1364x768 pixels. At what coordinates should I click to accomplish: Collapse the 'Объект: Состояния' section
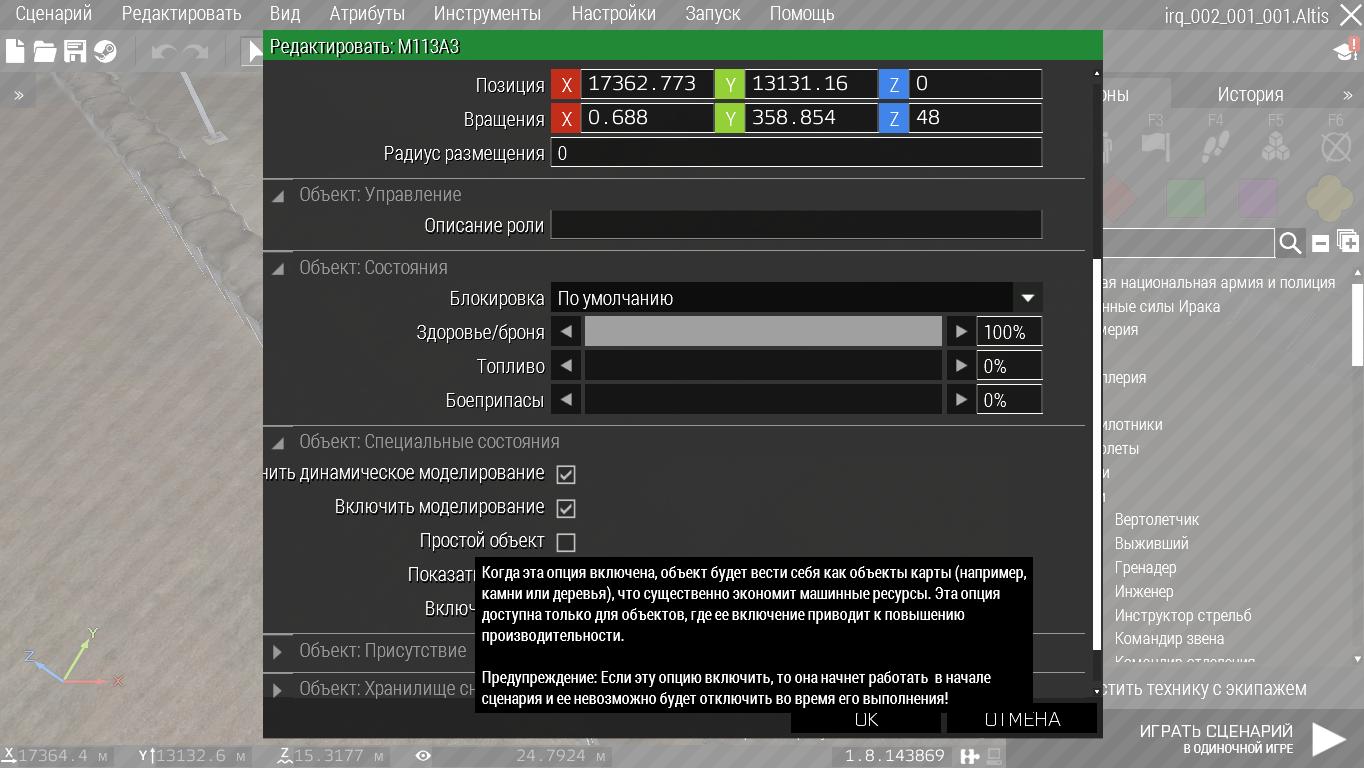[278, 268]
